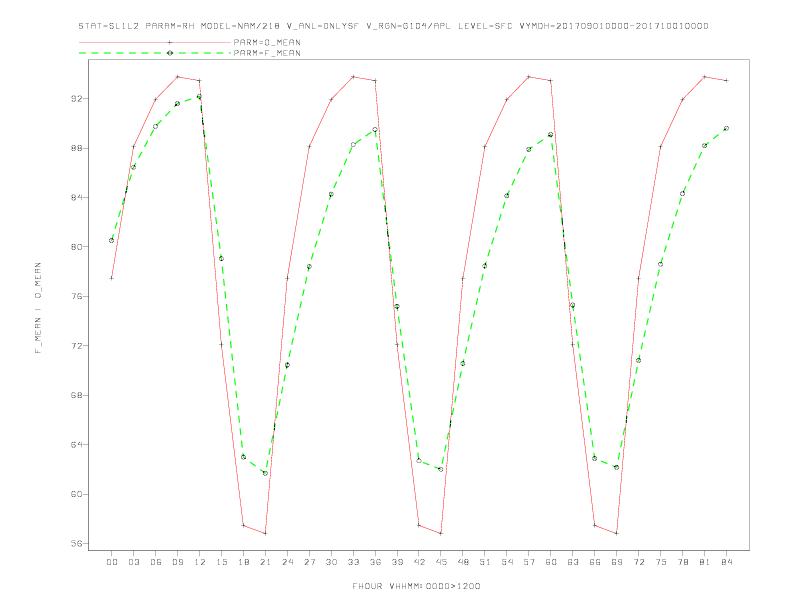792x612 pixels.
Task: Click x-axis tick label 21
Action: click(x=265, y=562)
